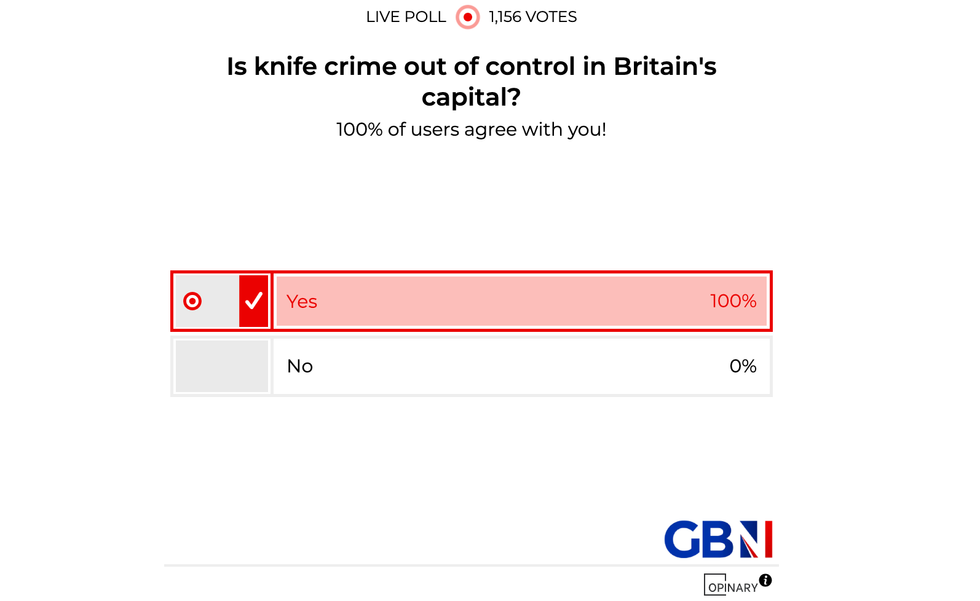This screenshot has width=980, height=601.
Task: Select the Yes answer label
Action: [302, 301]
